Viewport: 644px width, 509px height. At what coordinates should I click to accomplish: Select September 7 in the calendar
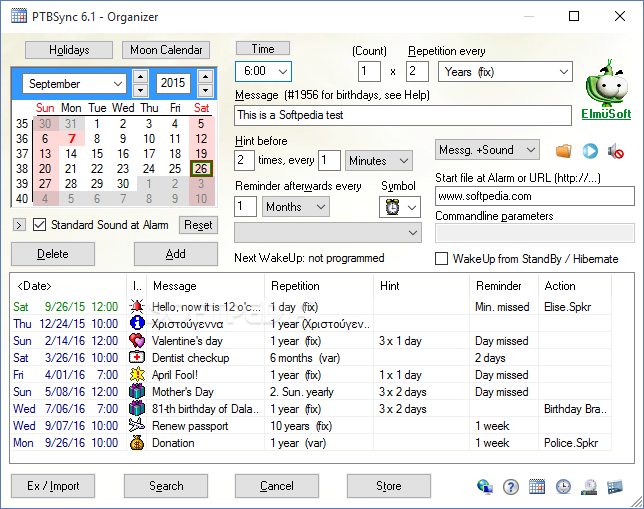click(71, 138)
